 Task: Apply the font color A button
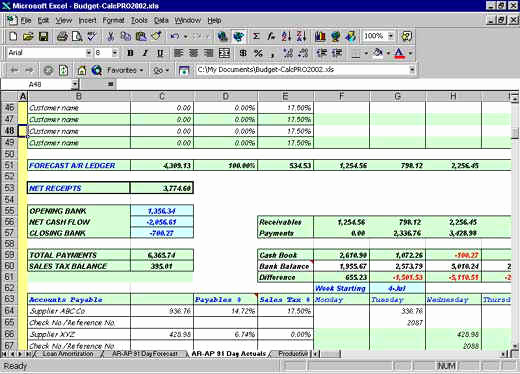point(400,53)
